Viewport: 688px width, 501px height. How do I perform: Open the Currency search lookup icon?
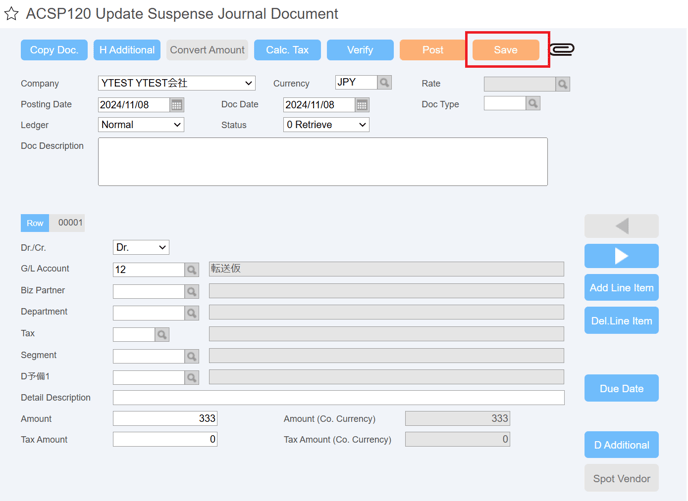click(384, 82)
